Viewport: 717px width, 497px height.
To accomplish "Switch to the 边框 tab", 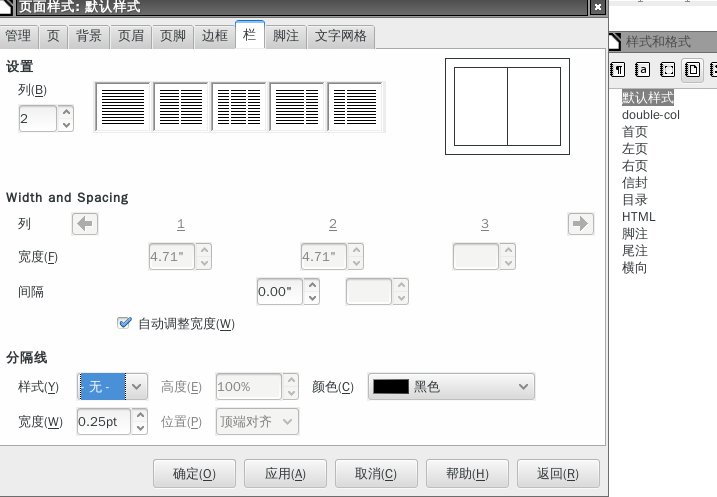I will click(215, 36).
